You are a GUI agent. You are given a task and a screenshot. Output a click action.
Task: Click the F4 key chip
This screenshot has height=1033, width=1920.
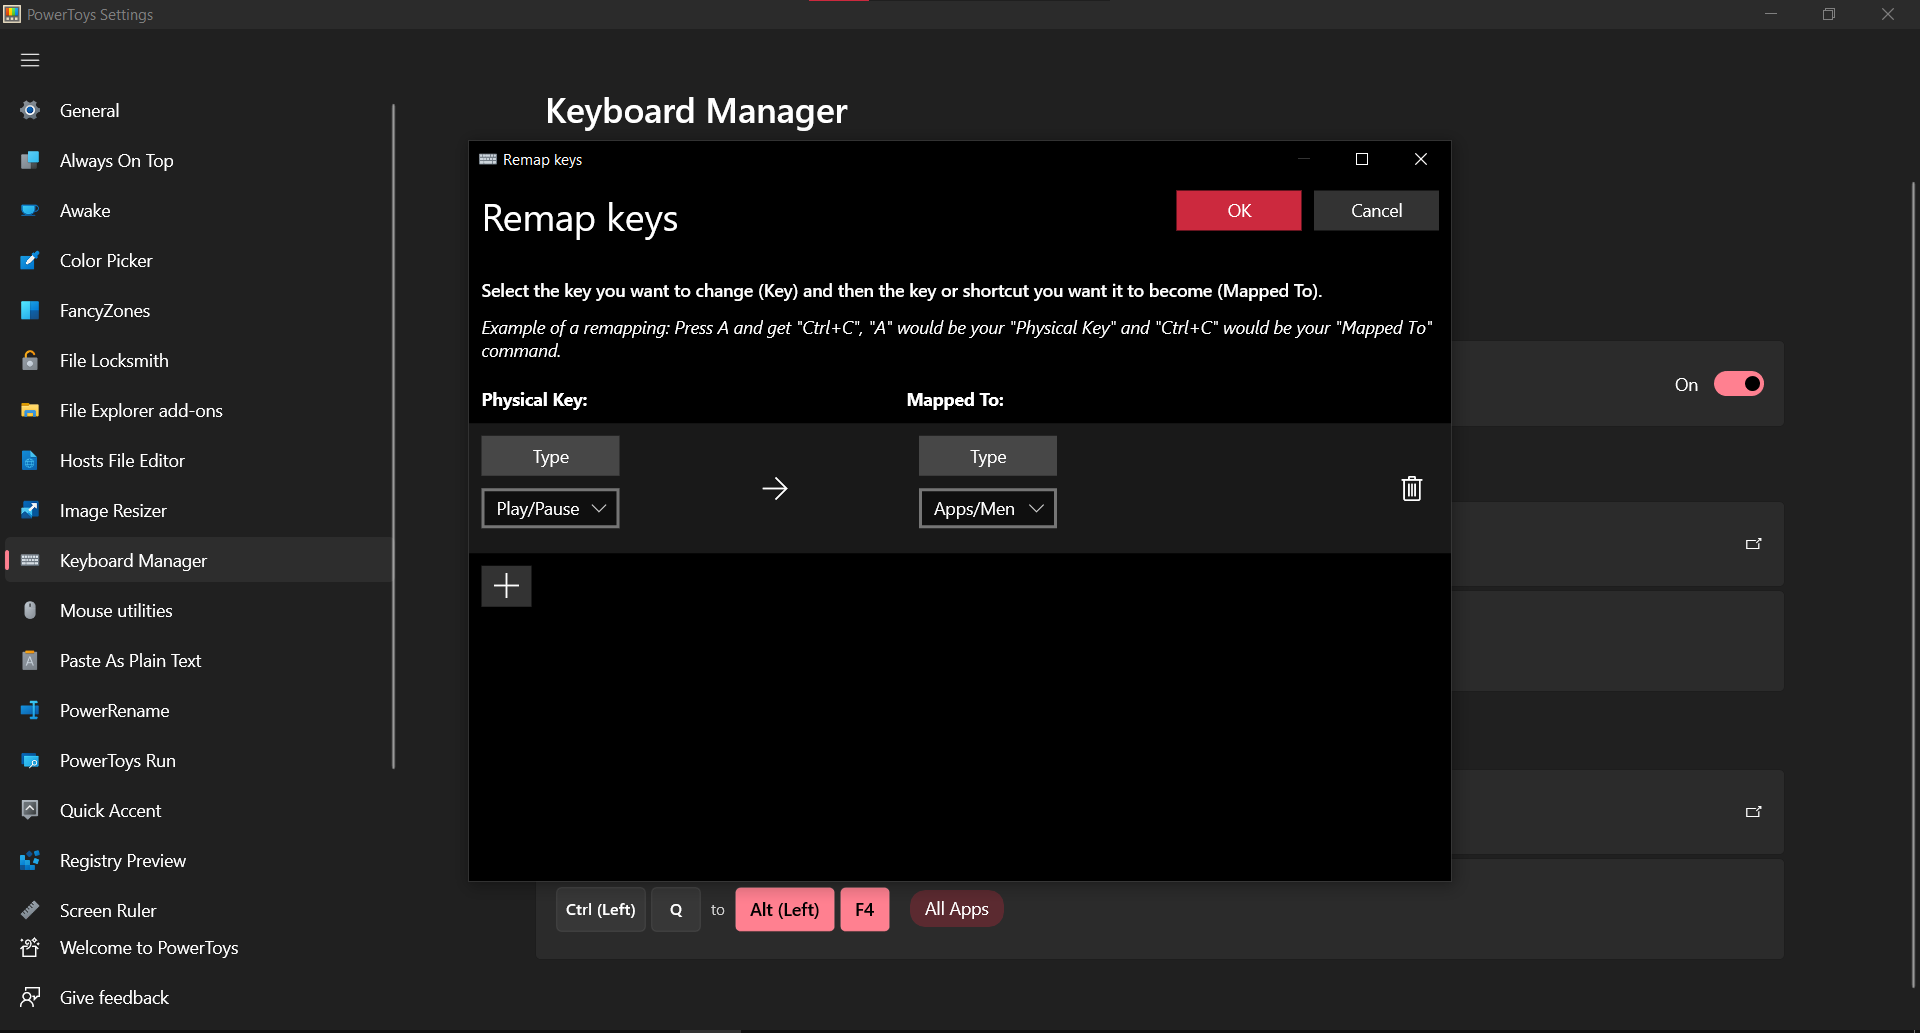coord(864,909)
